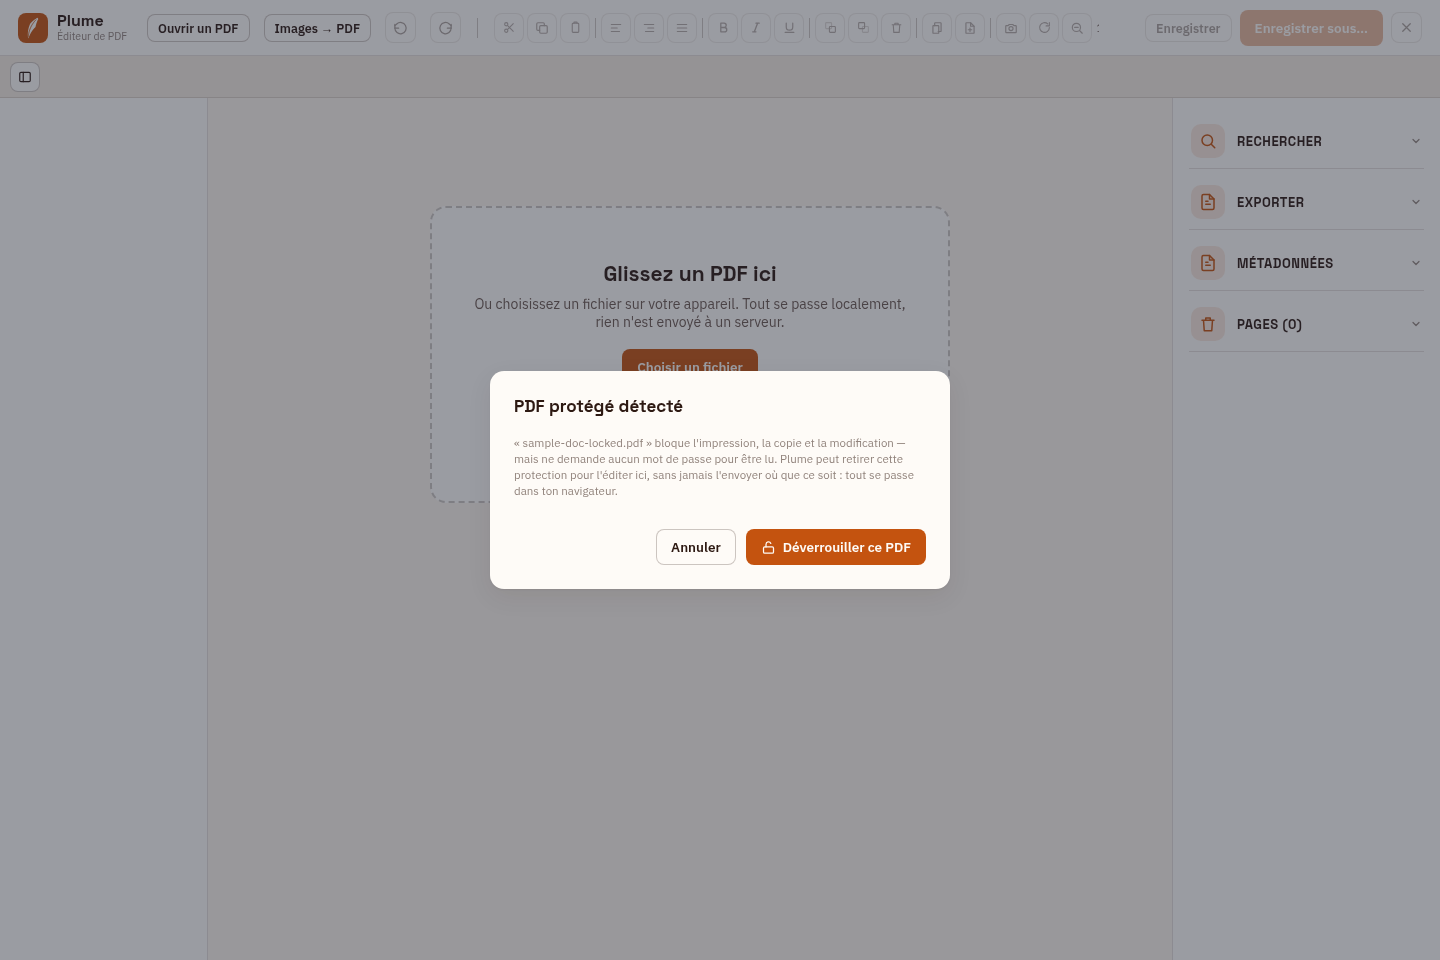Viewport: 1440px width, 960px height.
Task: Click the zoom out magnifier icon
Action: 1077,28
